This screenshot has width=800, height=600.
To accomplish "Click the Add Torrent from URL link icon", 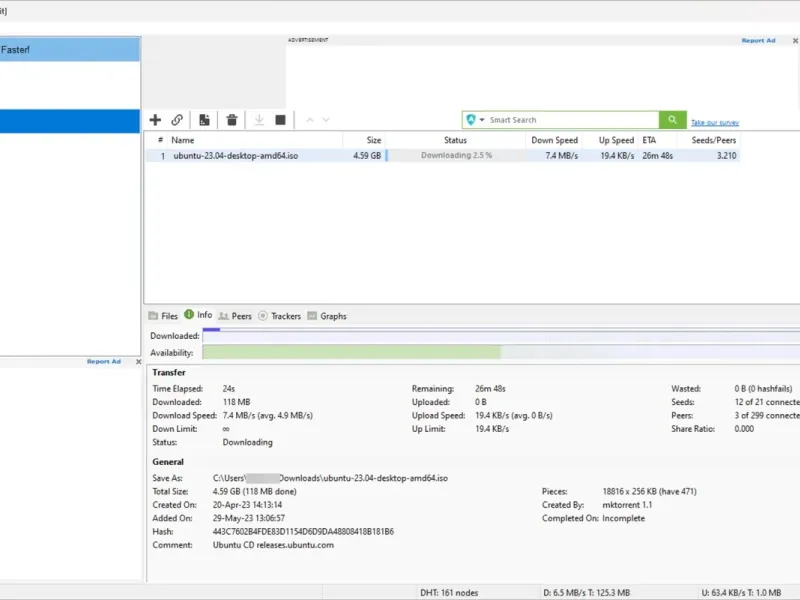I will tap(177, 120).
